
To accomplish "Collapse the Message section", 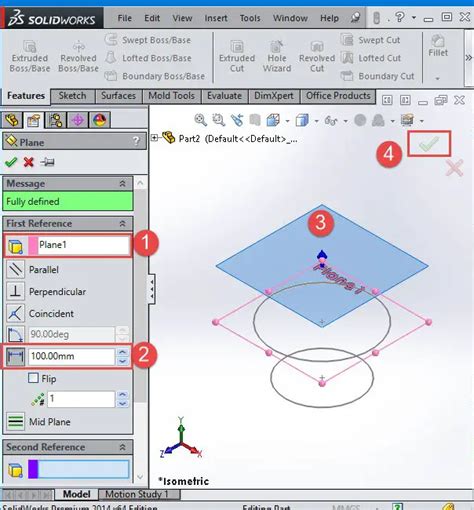I will 123,184.
